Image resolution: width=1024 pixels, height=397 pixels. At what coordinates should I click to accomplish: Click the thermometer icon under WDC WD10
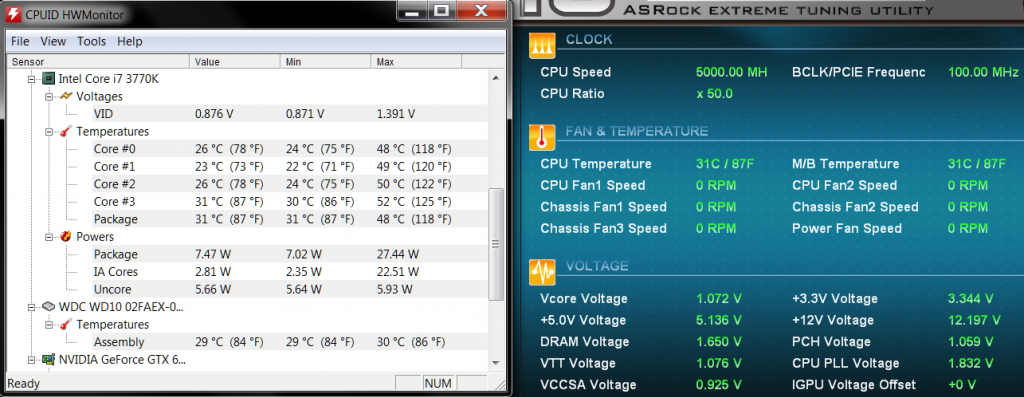[x=66, y=325]
